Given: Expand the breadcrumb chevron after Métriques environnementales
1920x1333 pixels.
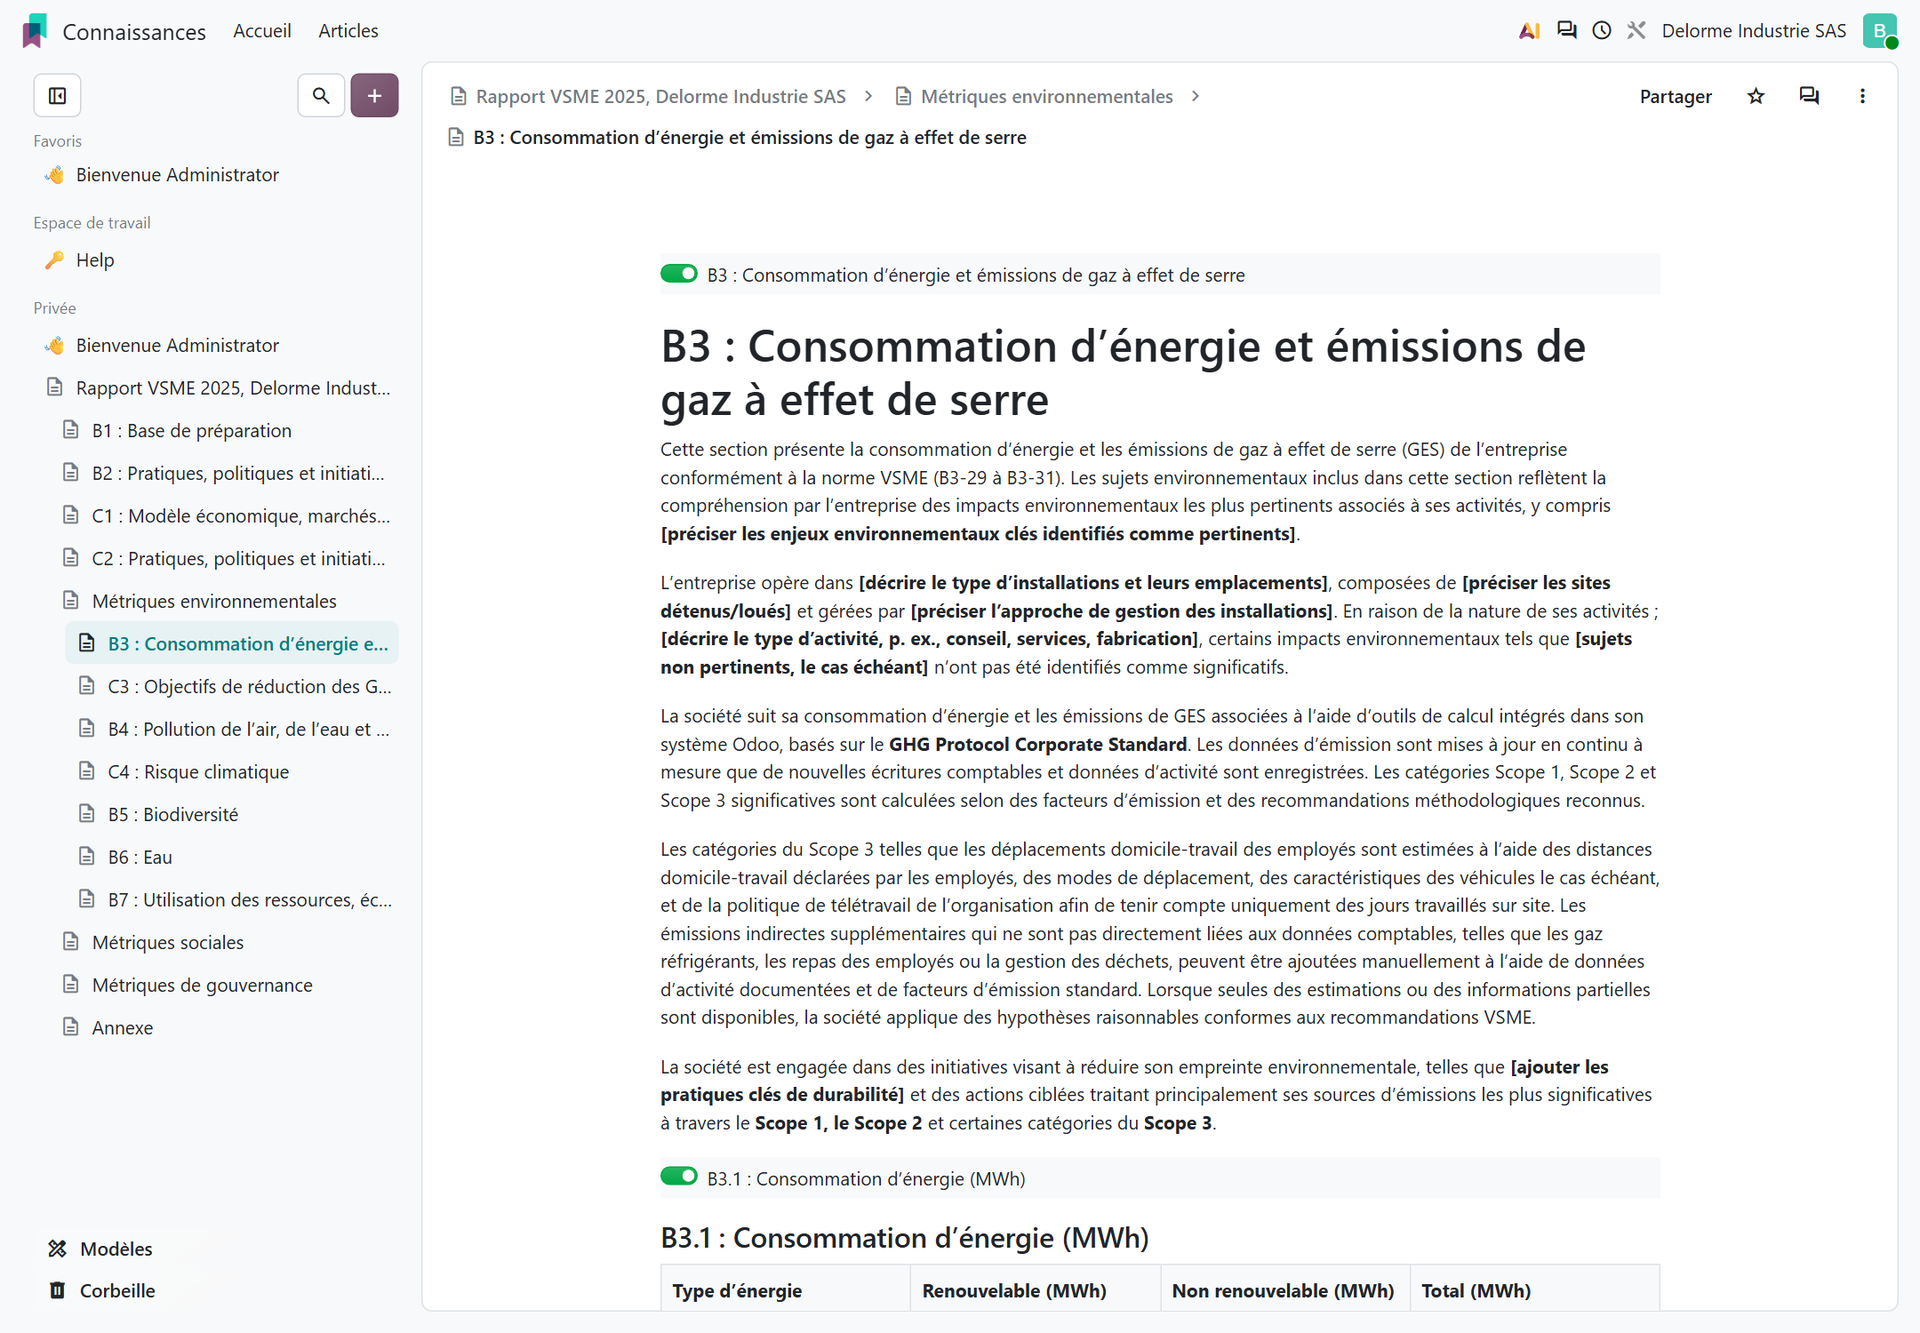Looking at the screenshot, I should [1195, 96].
